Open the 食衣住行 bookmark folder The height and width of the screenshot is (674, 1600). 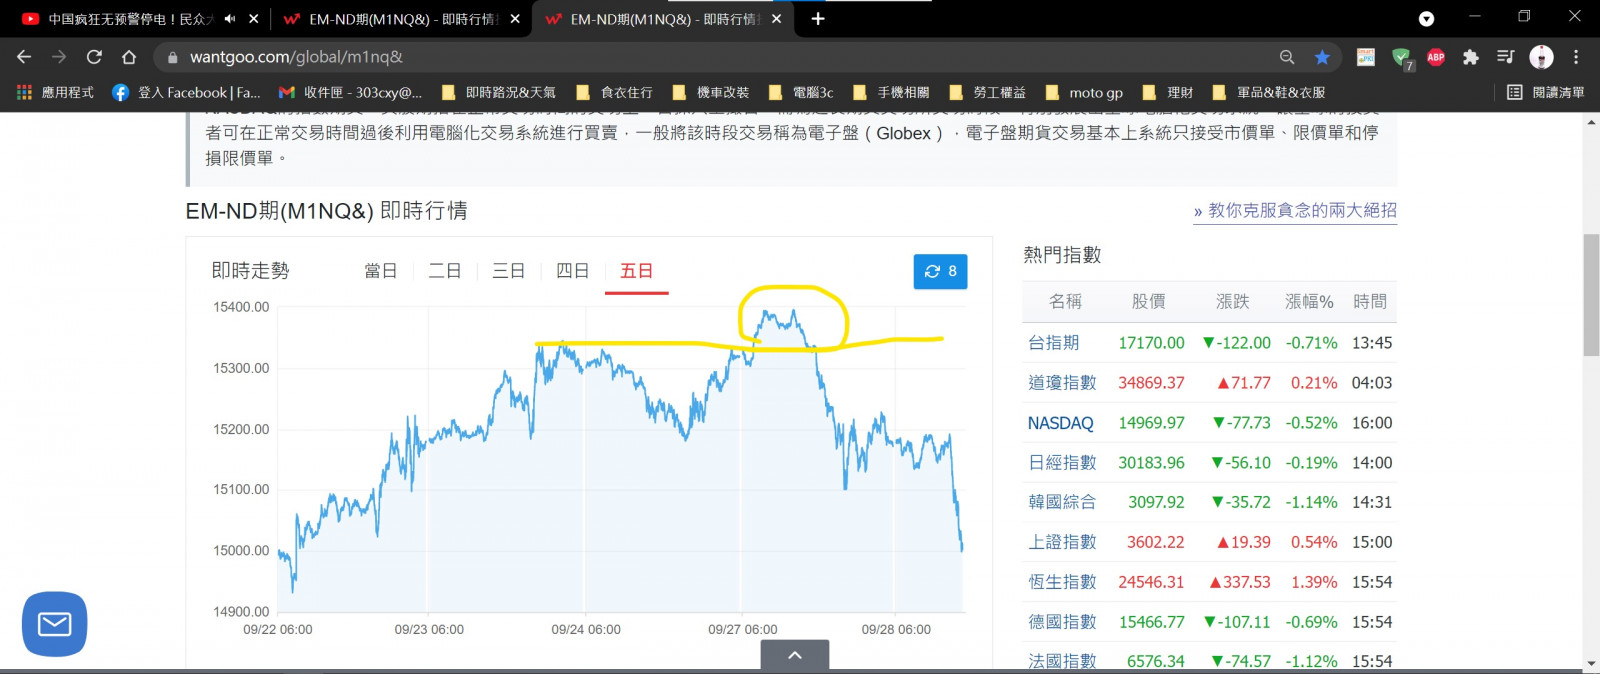(x=615, y=92)
